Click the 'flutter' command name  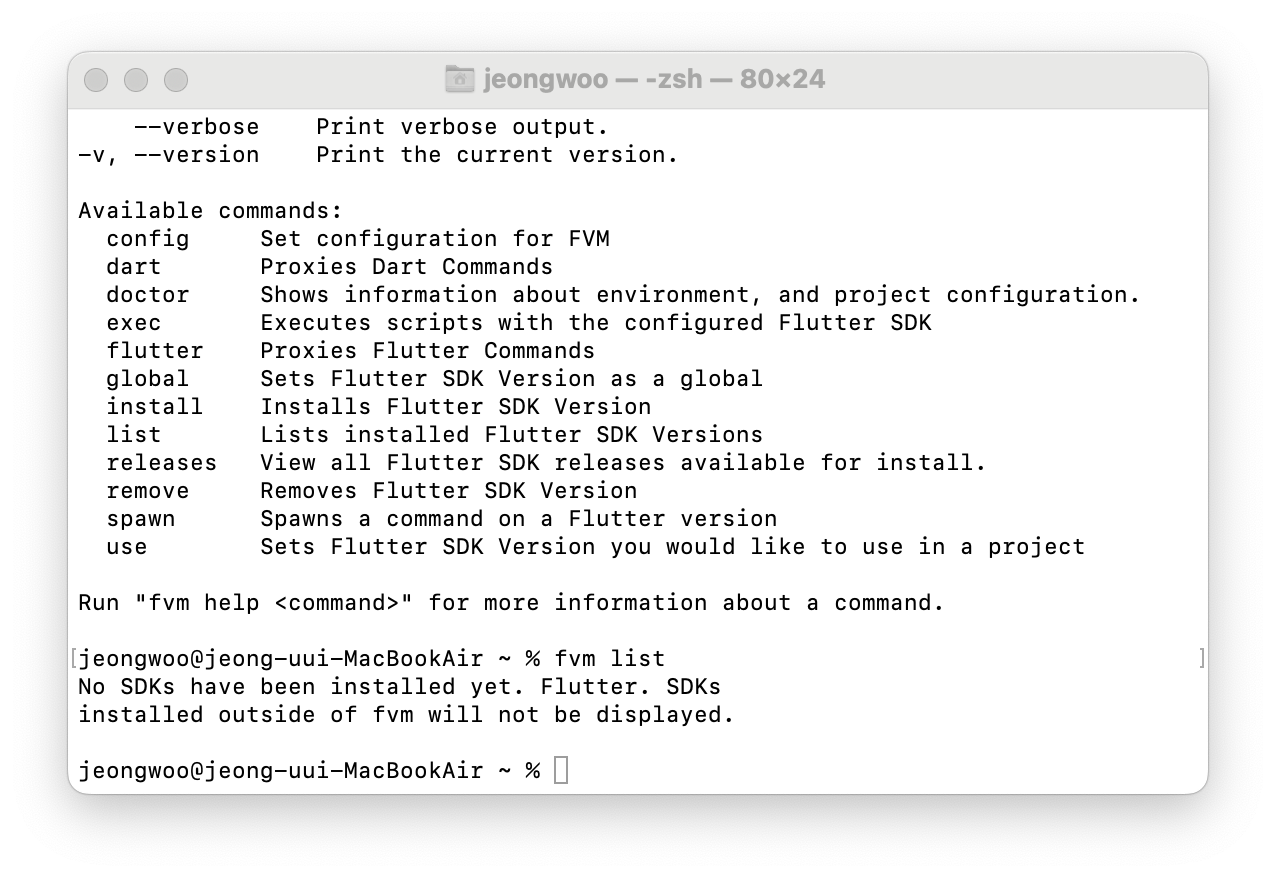(x=155, y=351)
